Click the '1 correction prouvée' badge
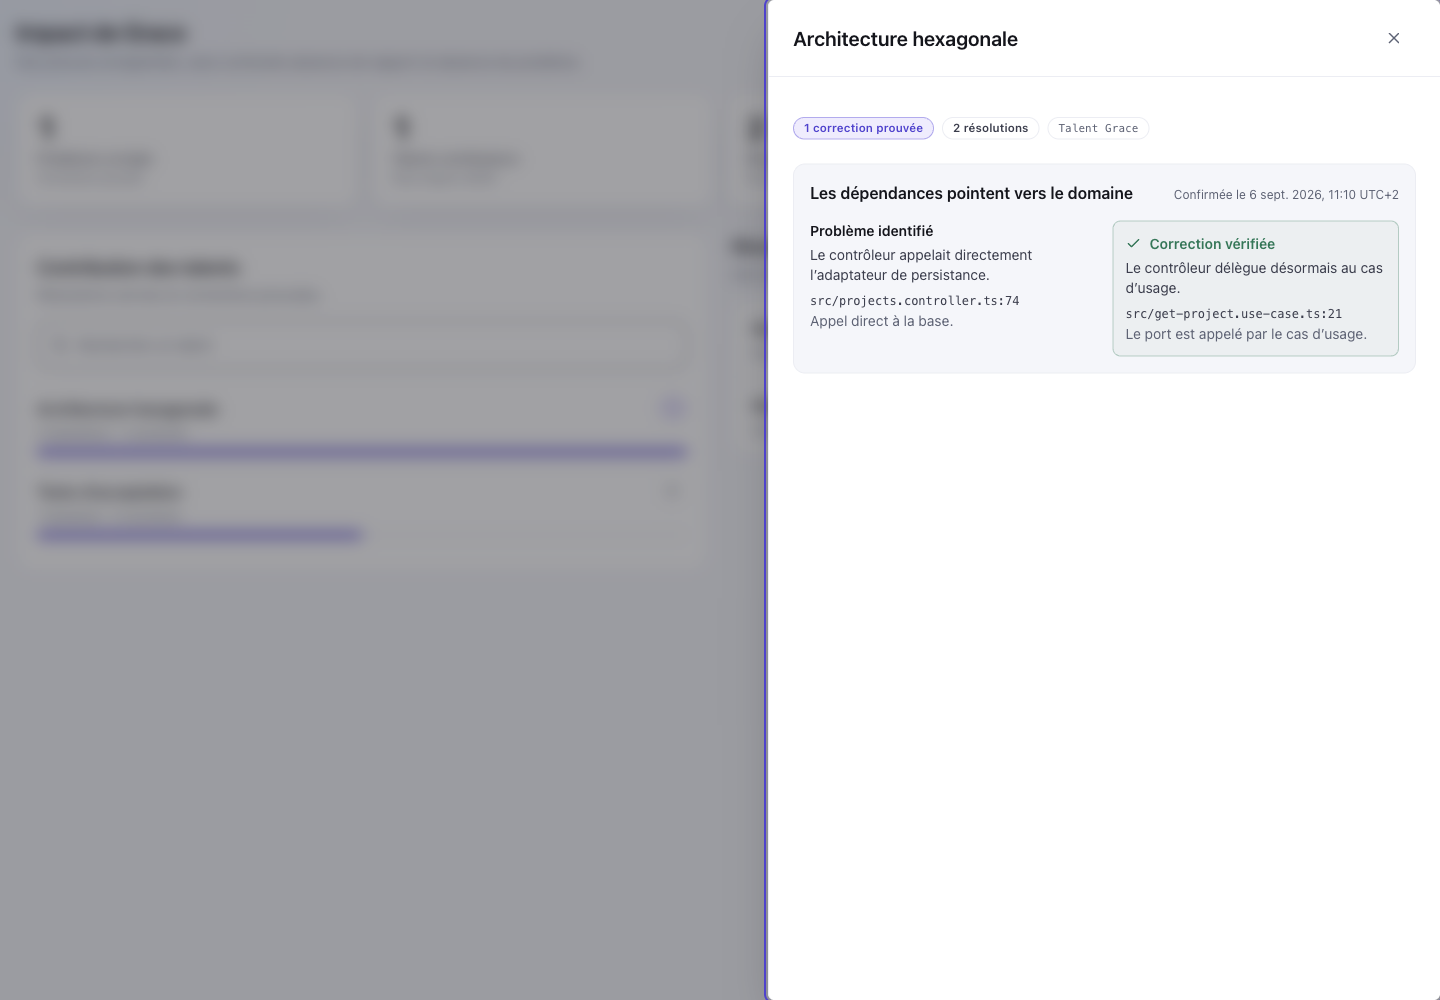The height and width of the screenshot is (1000, 1440). [863, 128]
